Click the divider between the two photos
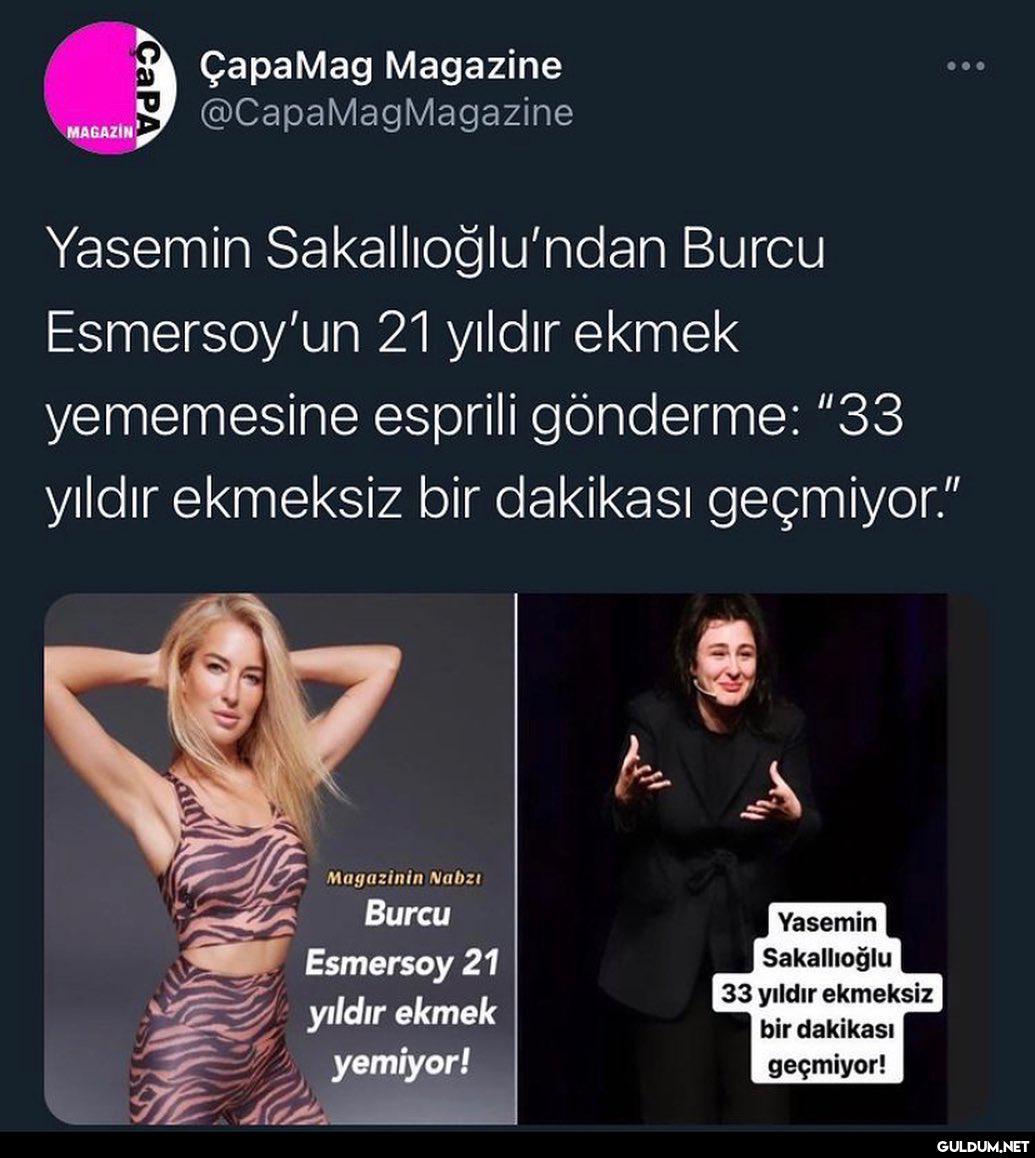The width and height of the screenshot is (1035, 1158). tap(516, 858)
